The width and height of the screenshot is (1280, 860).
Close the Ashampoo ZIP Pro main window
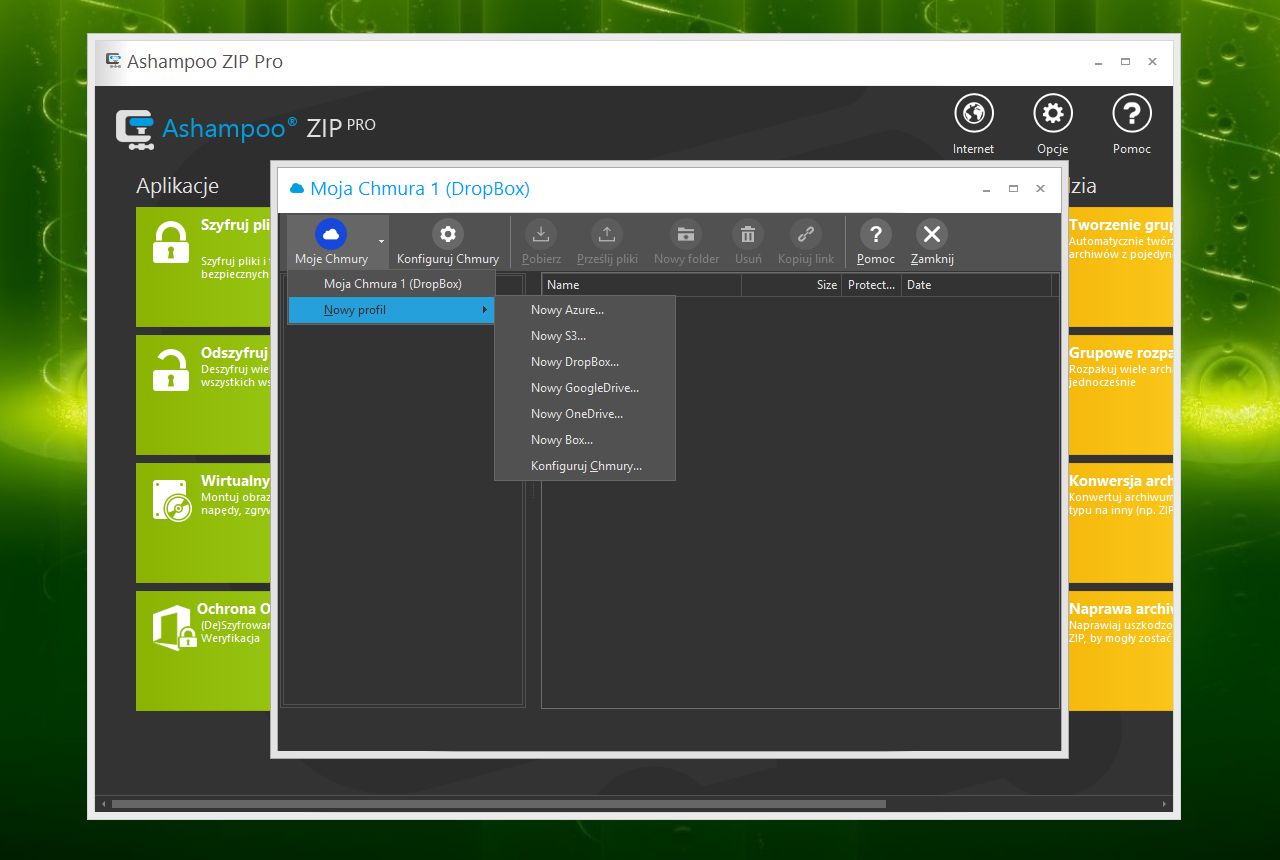point(1152,62)
